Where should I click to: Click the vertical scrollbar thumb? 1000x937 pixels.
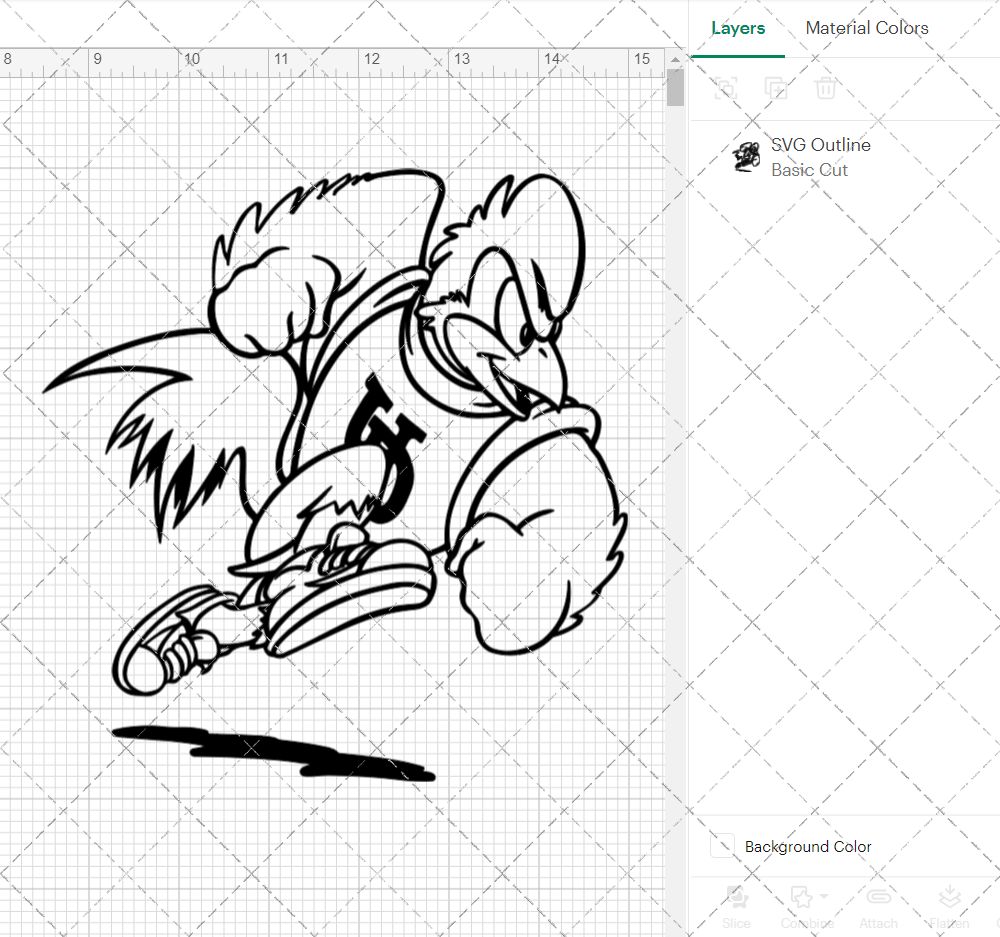click(x=675, y=87)
